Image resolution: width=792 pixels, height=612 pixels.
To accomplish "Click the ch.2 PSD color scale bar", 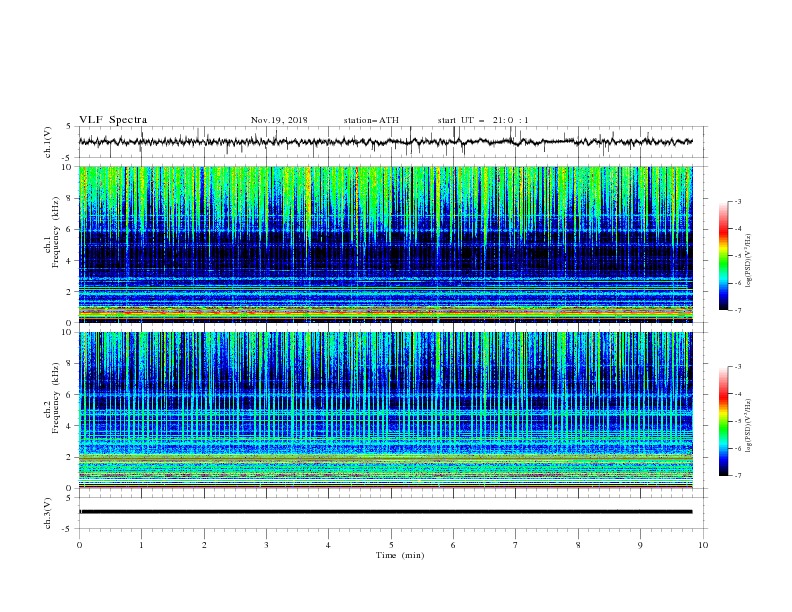I will (x=723, y=421).
